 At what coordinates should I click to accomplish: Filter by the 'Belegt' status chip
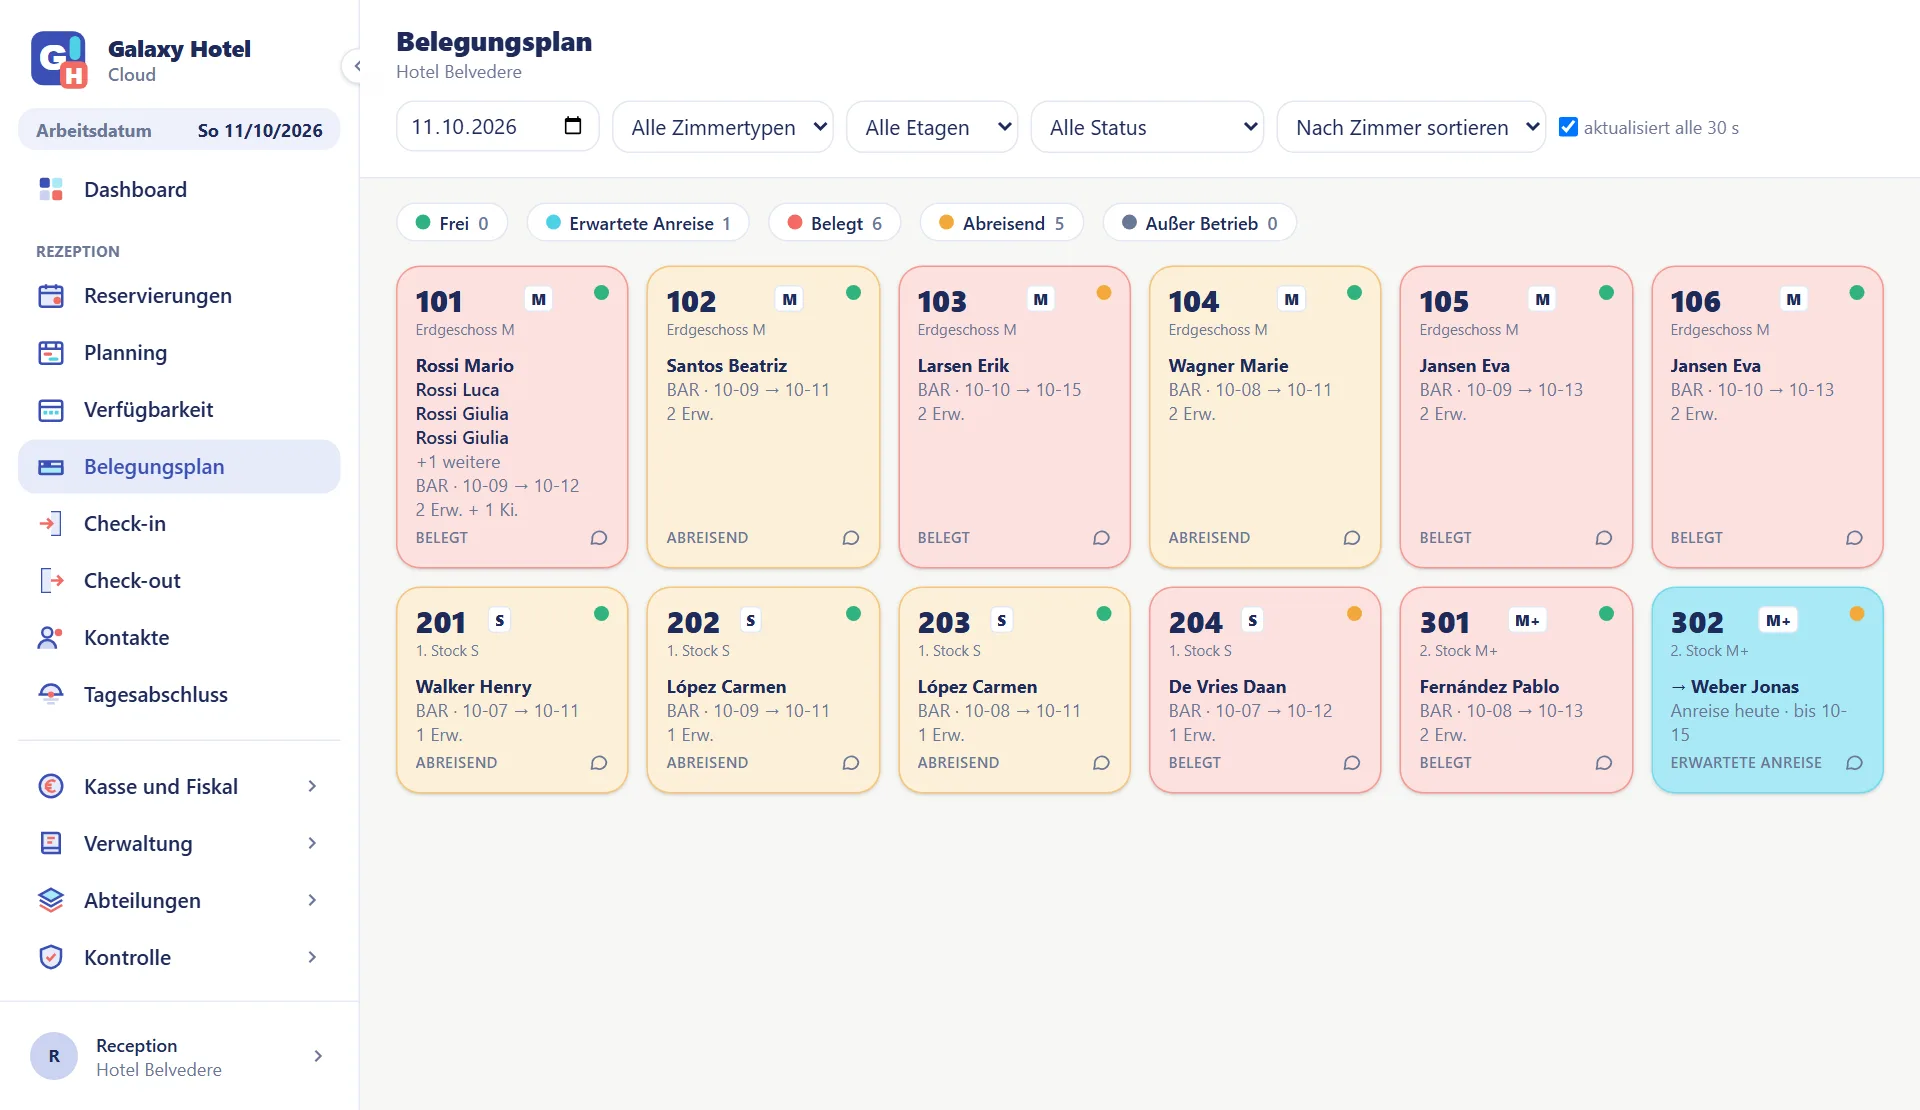tap(835, 223)
